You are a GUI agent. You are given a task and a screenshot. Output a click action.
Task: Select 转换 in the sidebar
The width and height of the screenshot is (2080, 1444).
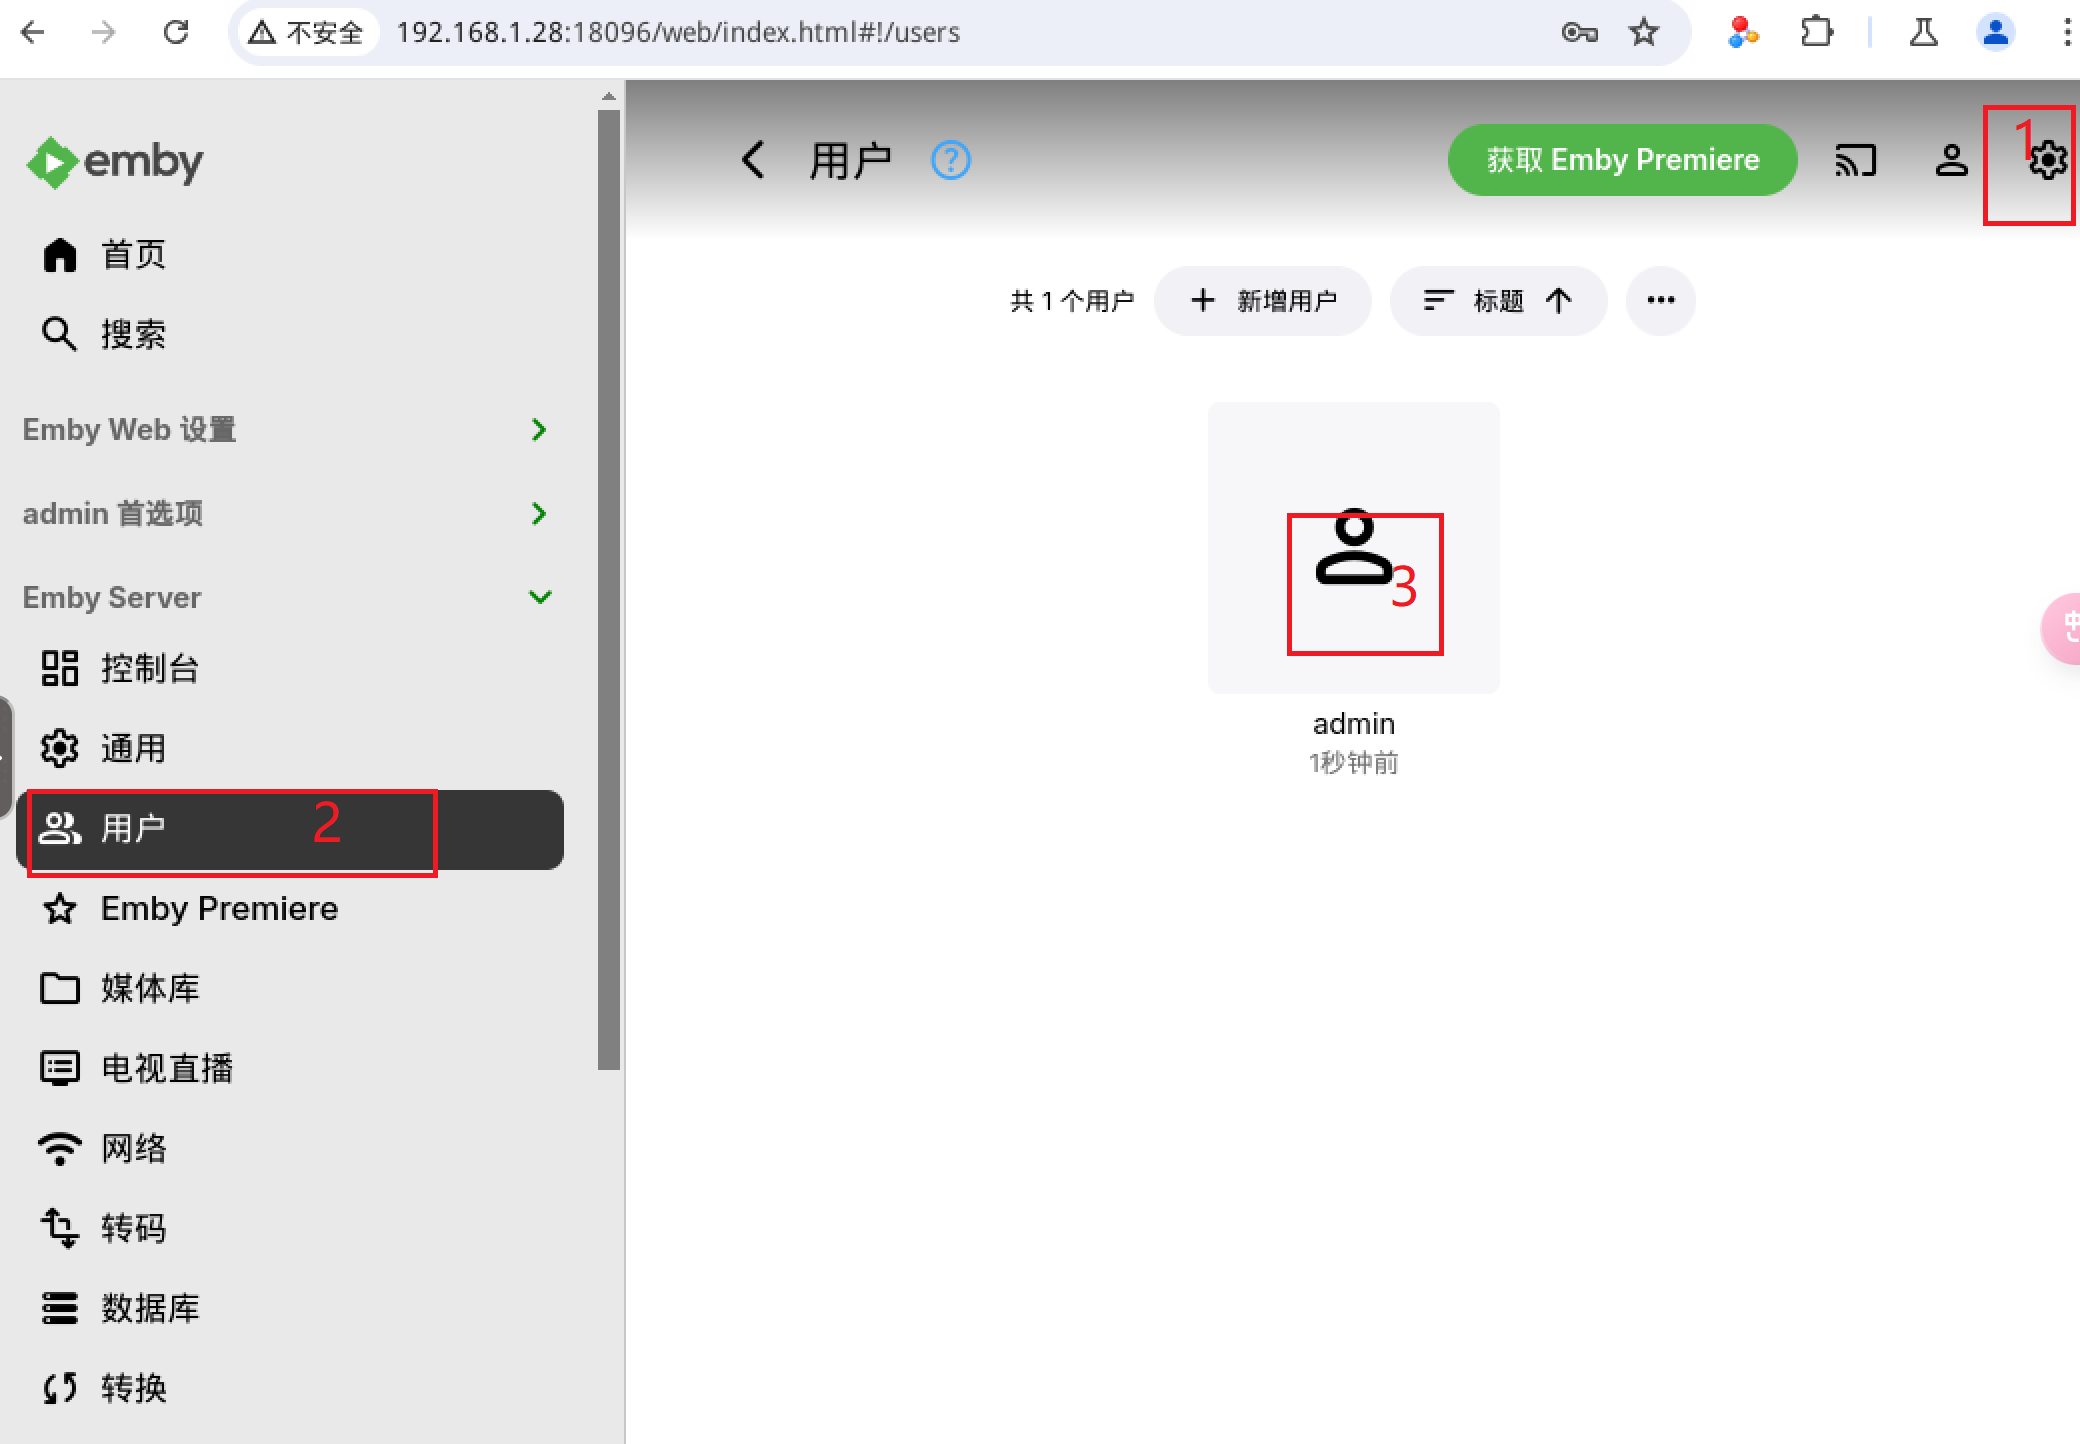click(x=290, y=1388)
